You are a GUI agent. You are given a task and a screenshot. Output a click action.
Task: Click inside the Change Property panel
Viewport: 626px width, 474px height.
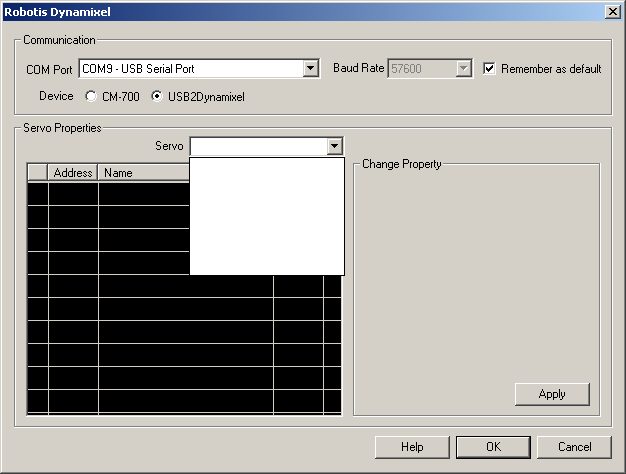click(475, 280)
